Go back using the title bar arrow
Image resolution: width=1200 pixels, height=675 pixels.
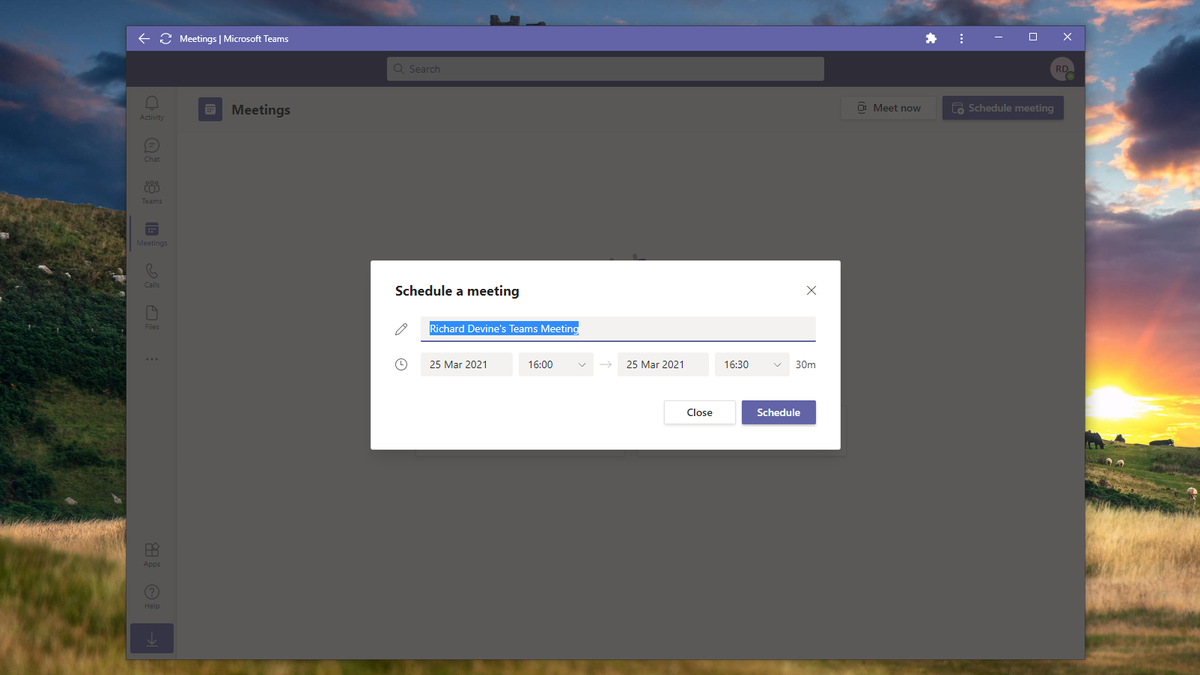pyautogui.click(x=144, y=38)
